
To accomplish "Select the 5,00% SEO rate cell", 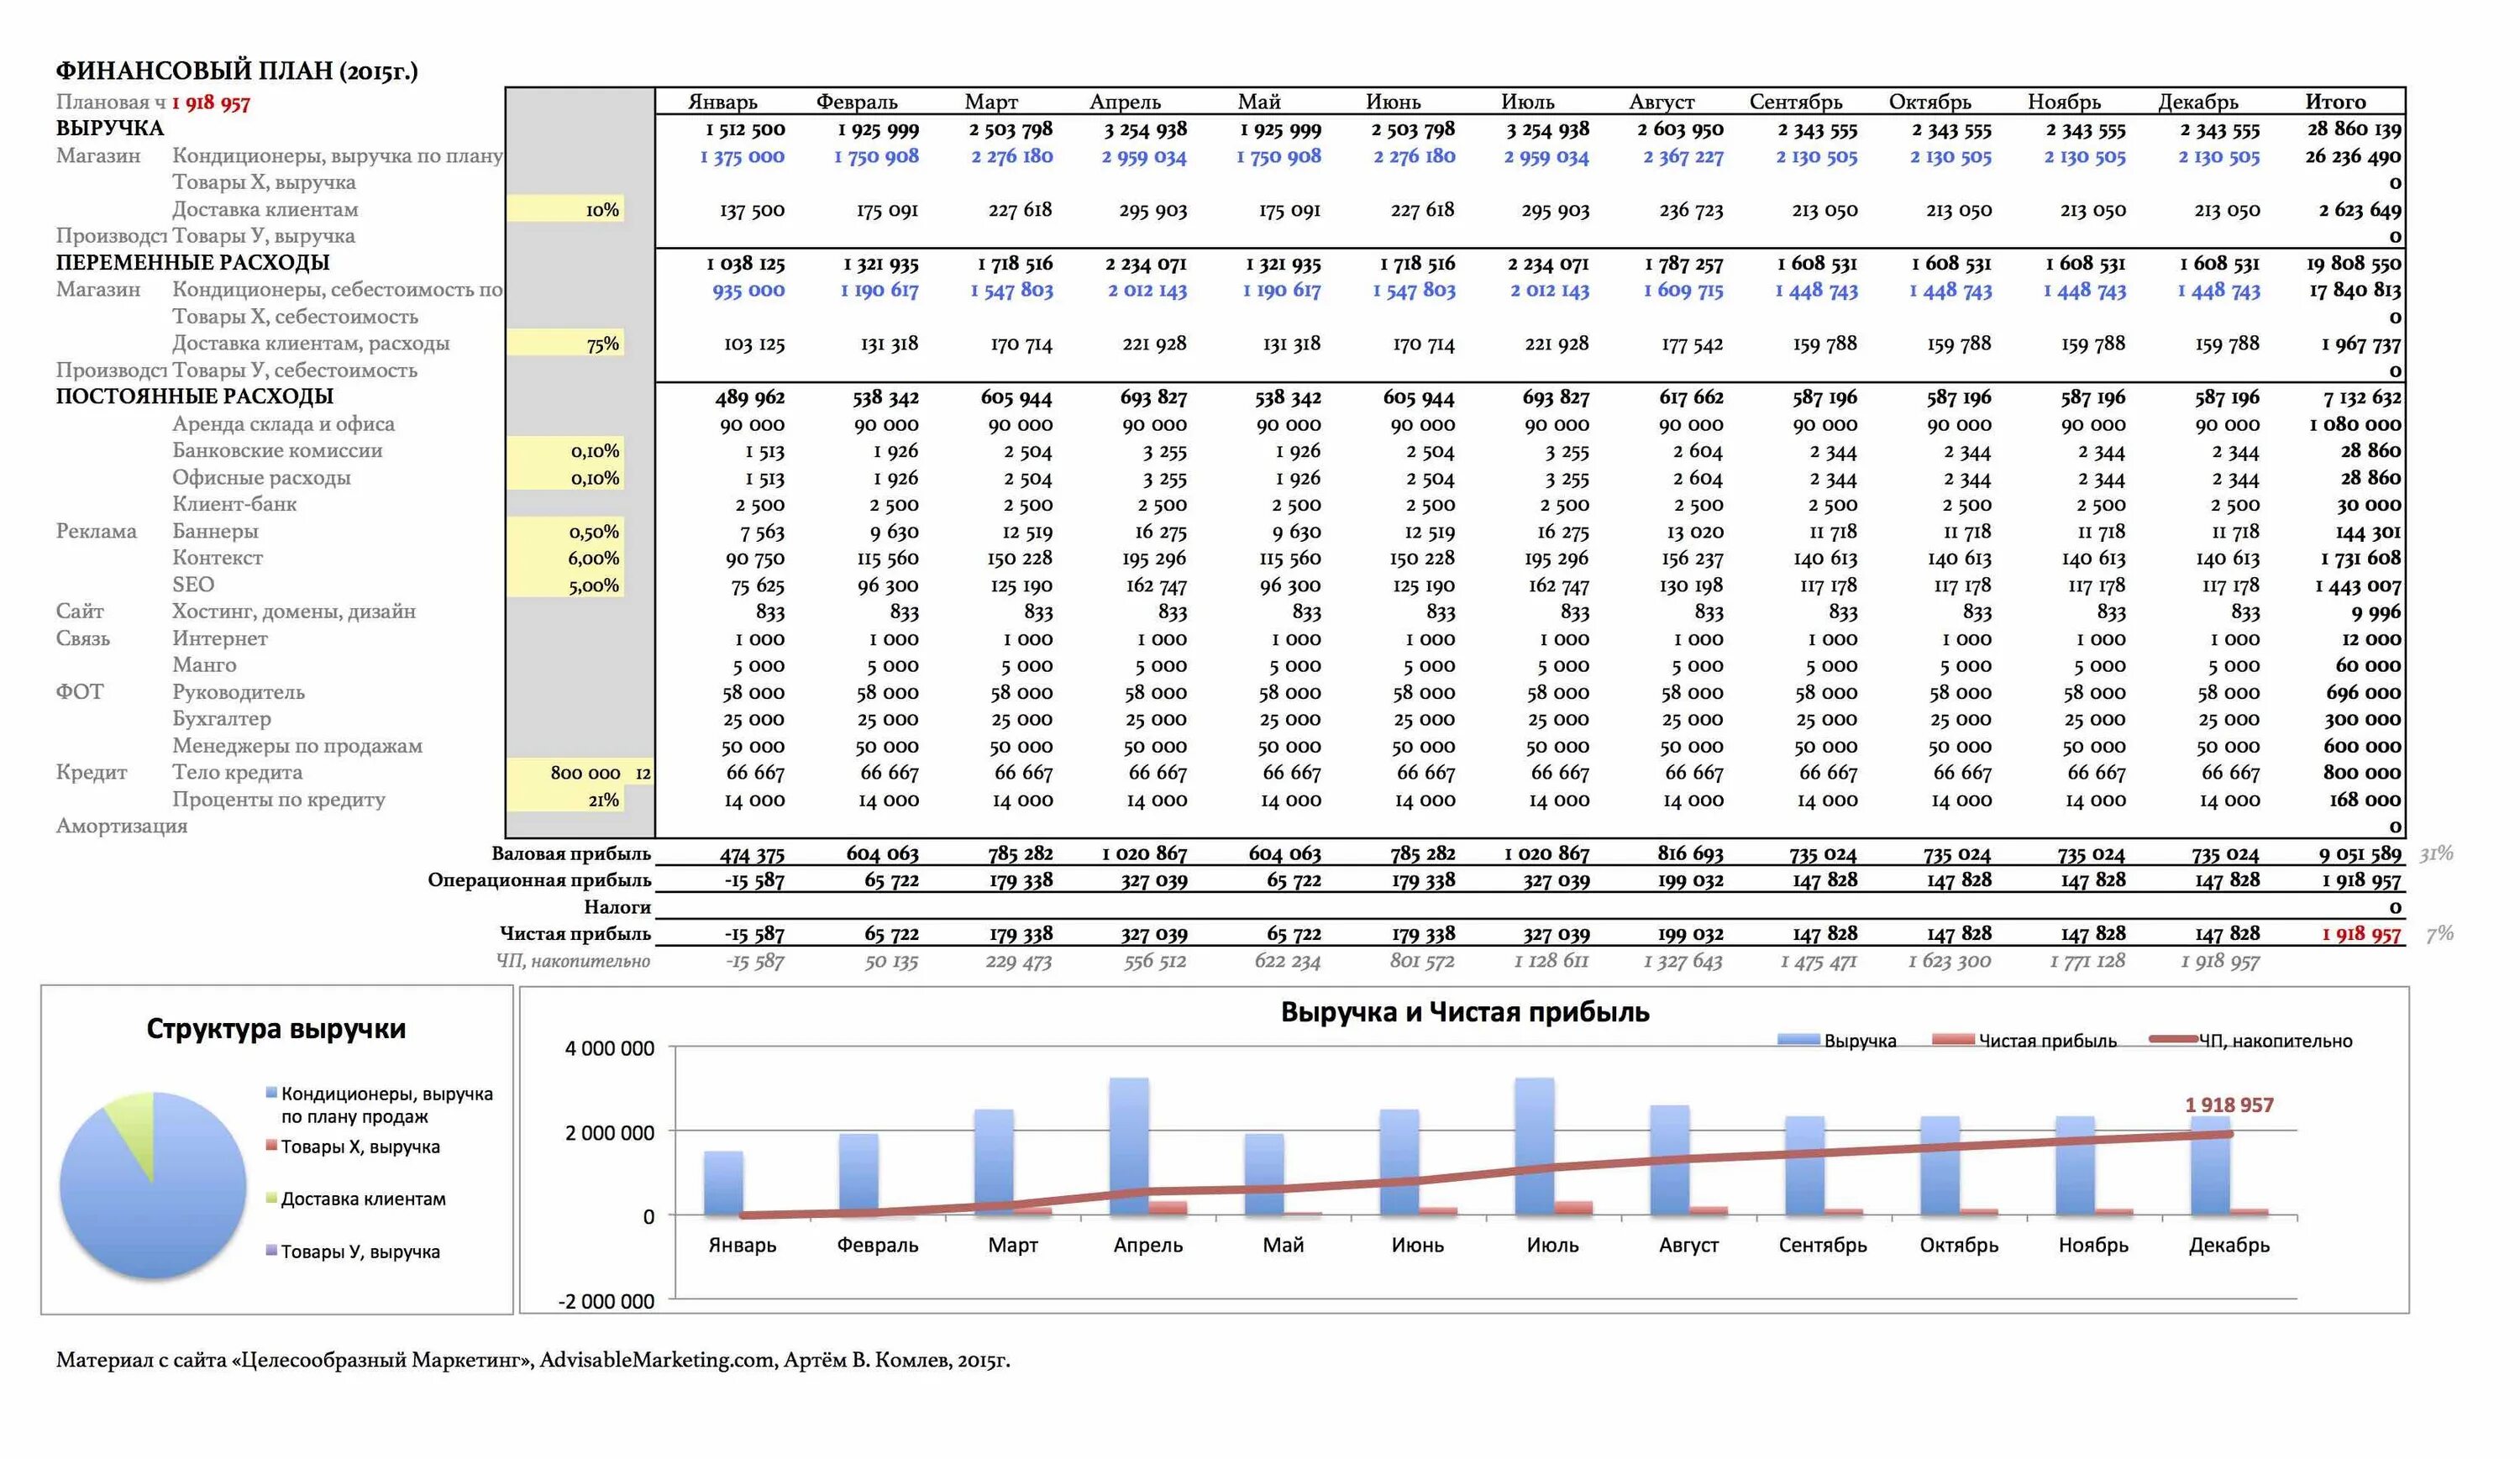I will pos(565,585).
